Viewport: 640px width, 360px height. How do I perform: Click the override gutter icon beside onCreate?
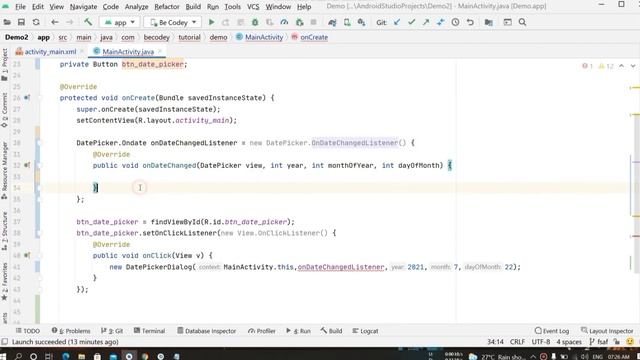[x=27, y=98]
